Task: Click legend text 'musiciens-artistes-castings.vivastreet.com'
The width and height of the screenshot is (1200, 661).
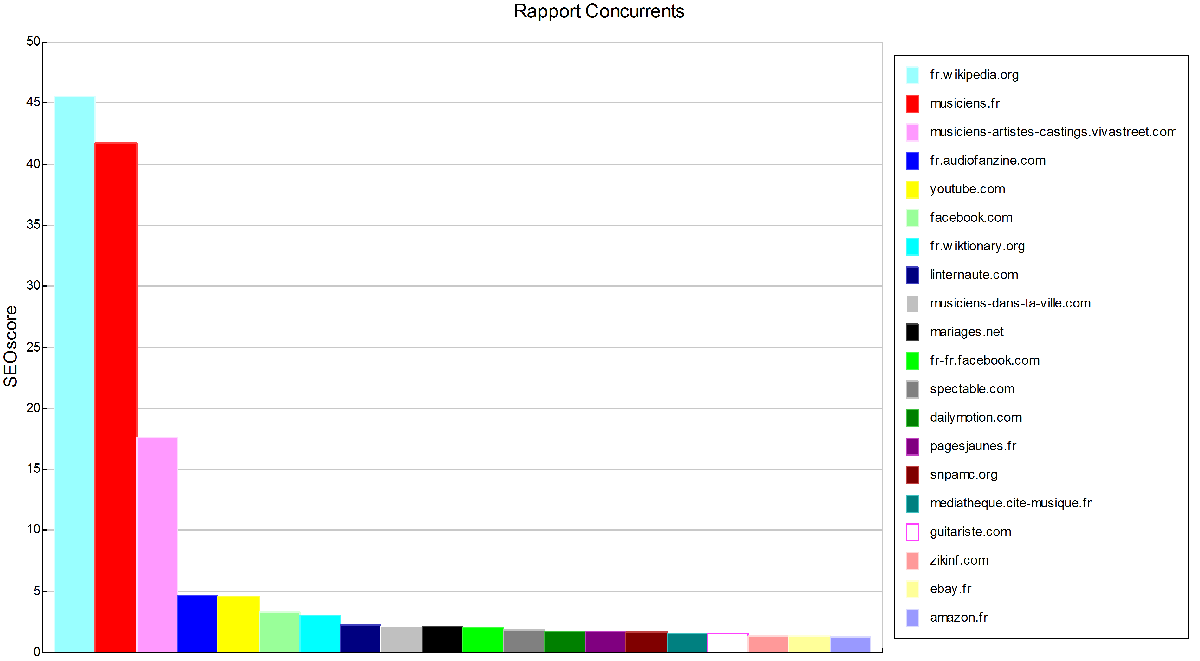Action: pos(1052,132)
